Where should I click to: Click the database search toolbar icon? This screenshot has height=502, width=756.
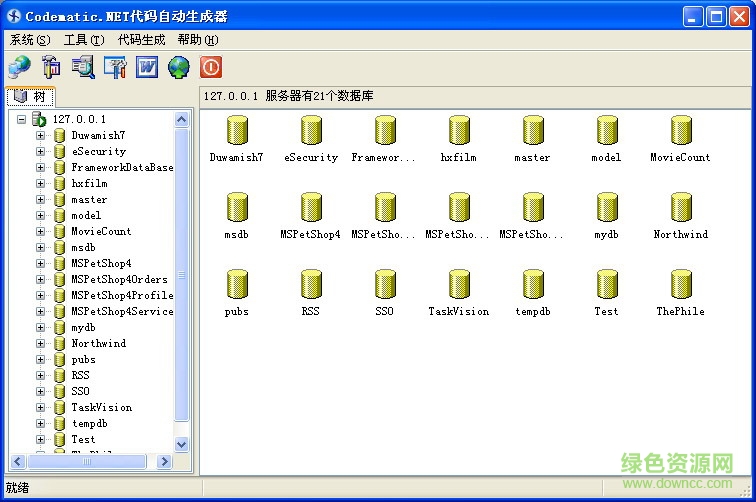83,67
